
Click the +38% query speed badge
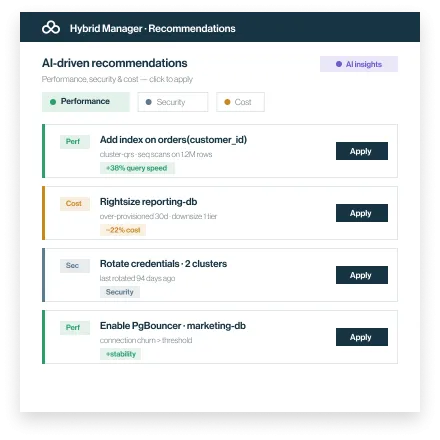137,168
